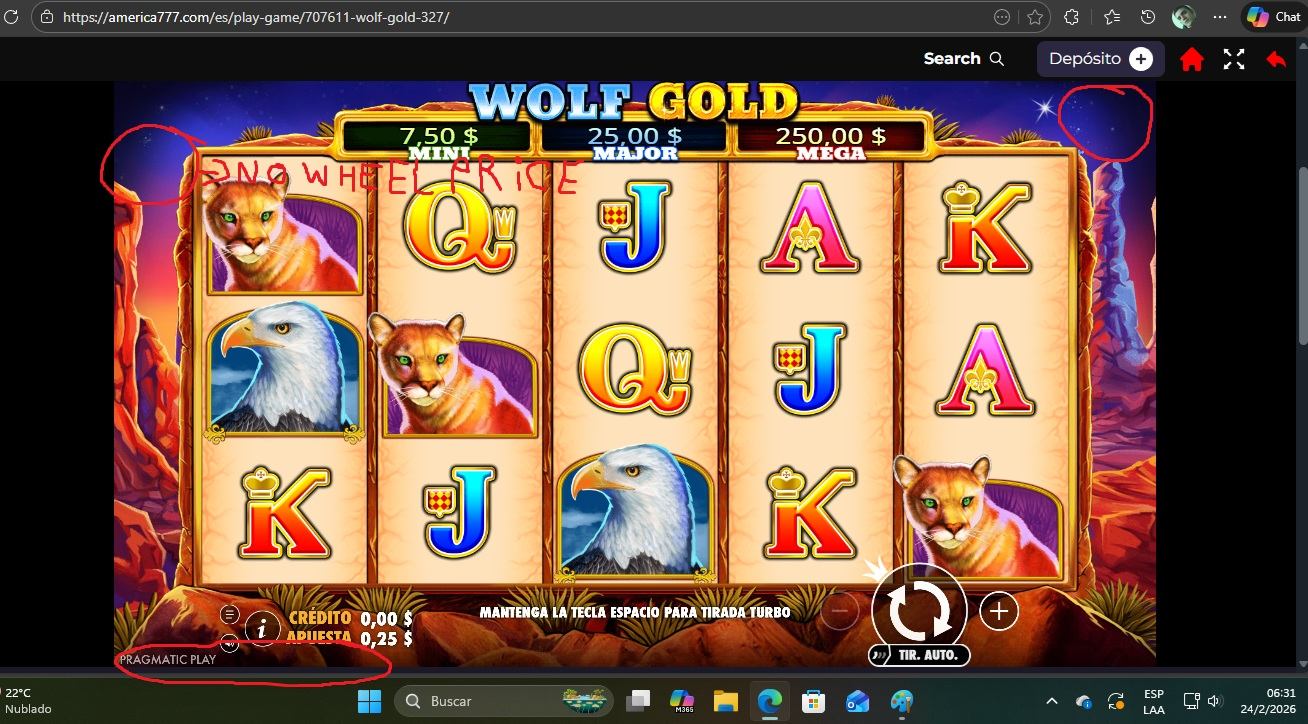
Task: Toggle the game sound speaker icon
Action: [229, 644]
